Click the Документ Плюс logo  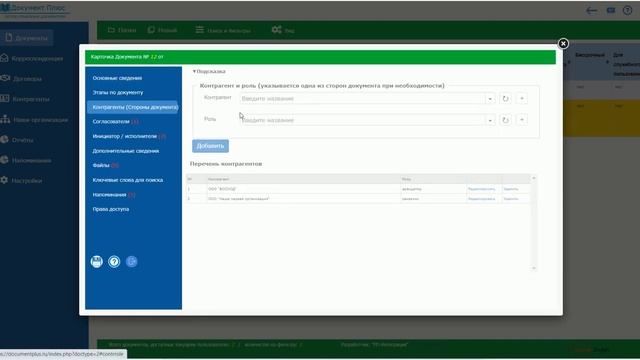click(34, 10)
